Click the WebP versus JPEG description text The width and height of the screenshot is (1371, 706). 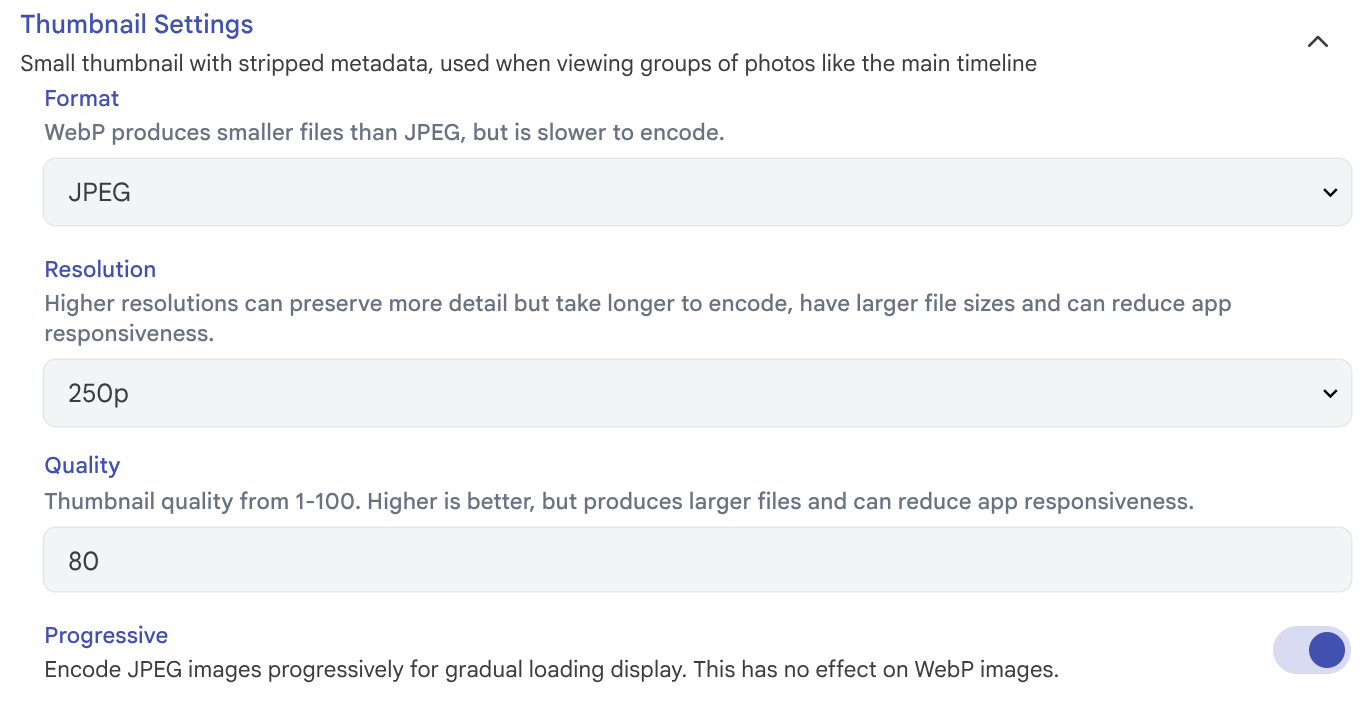[x=384, y=132]
